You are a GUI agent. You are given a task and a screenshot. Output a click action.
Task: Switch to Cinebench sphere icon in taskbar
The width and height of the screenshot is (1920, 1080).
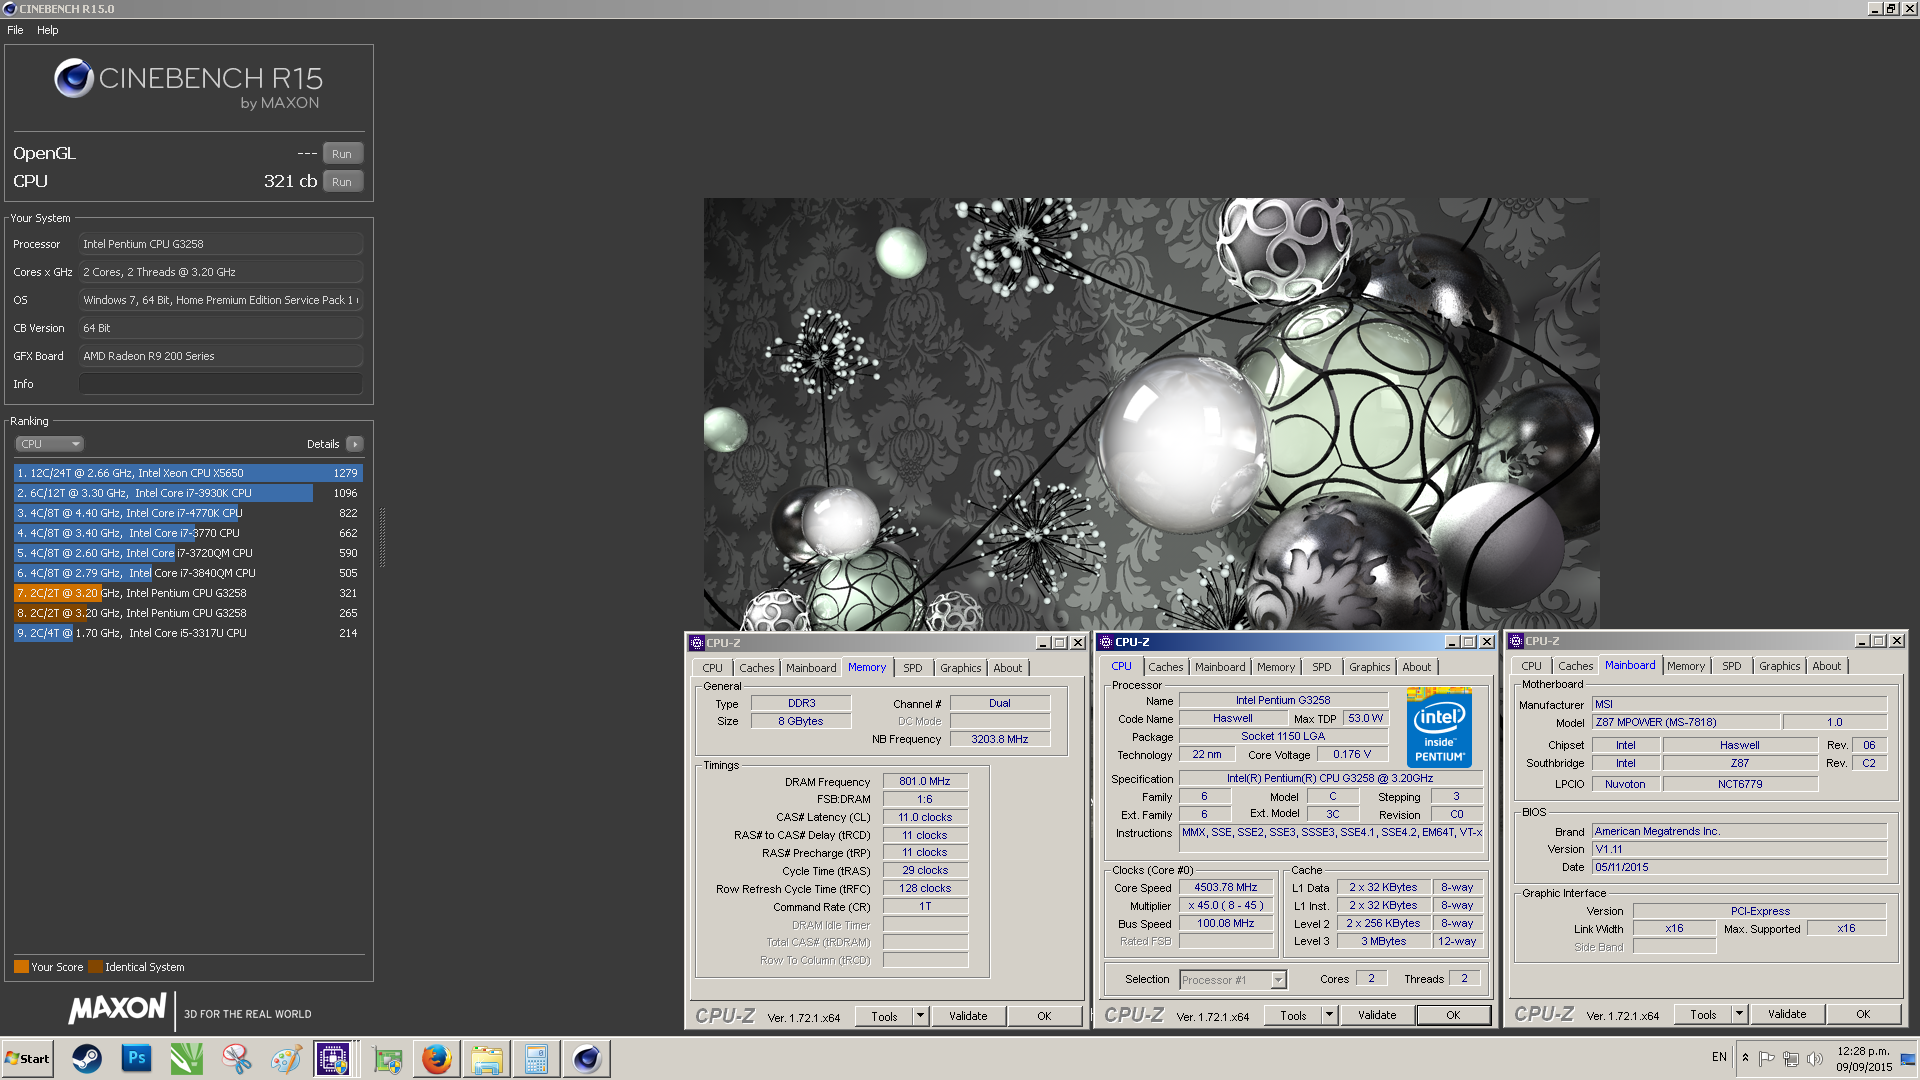[587, 1058]
